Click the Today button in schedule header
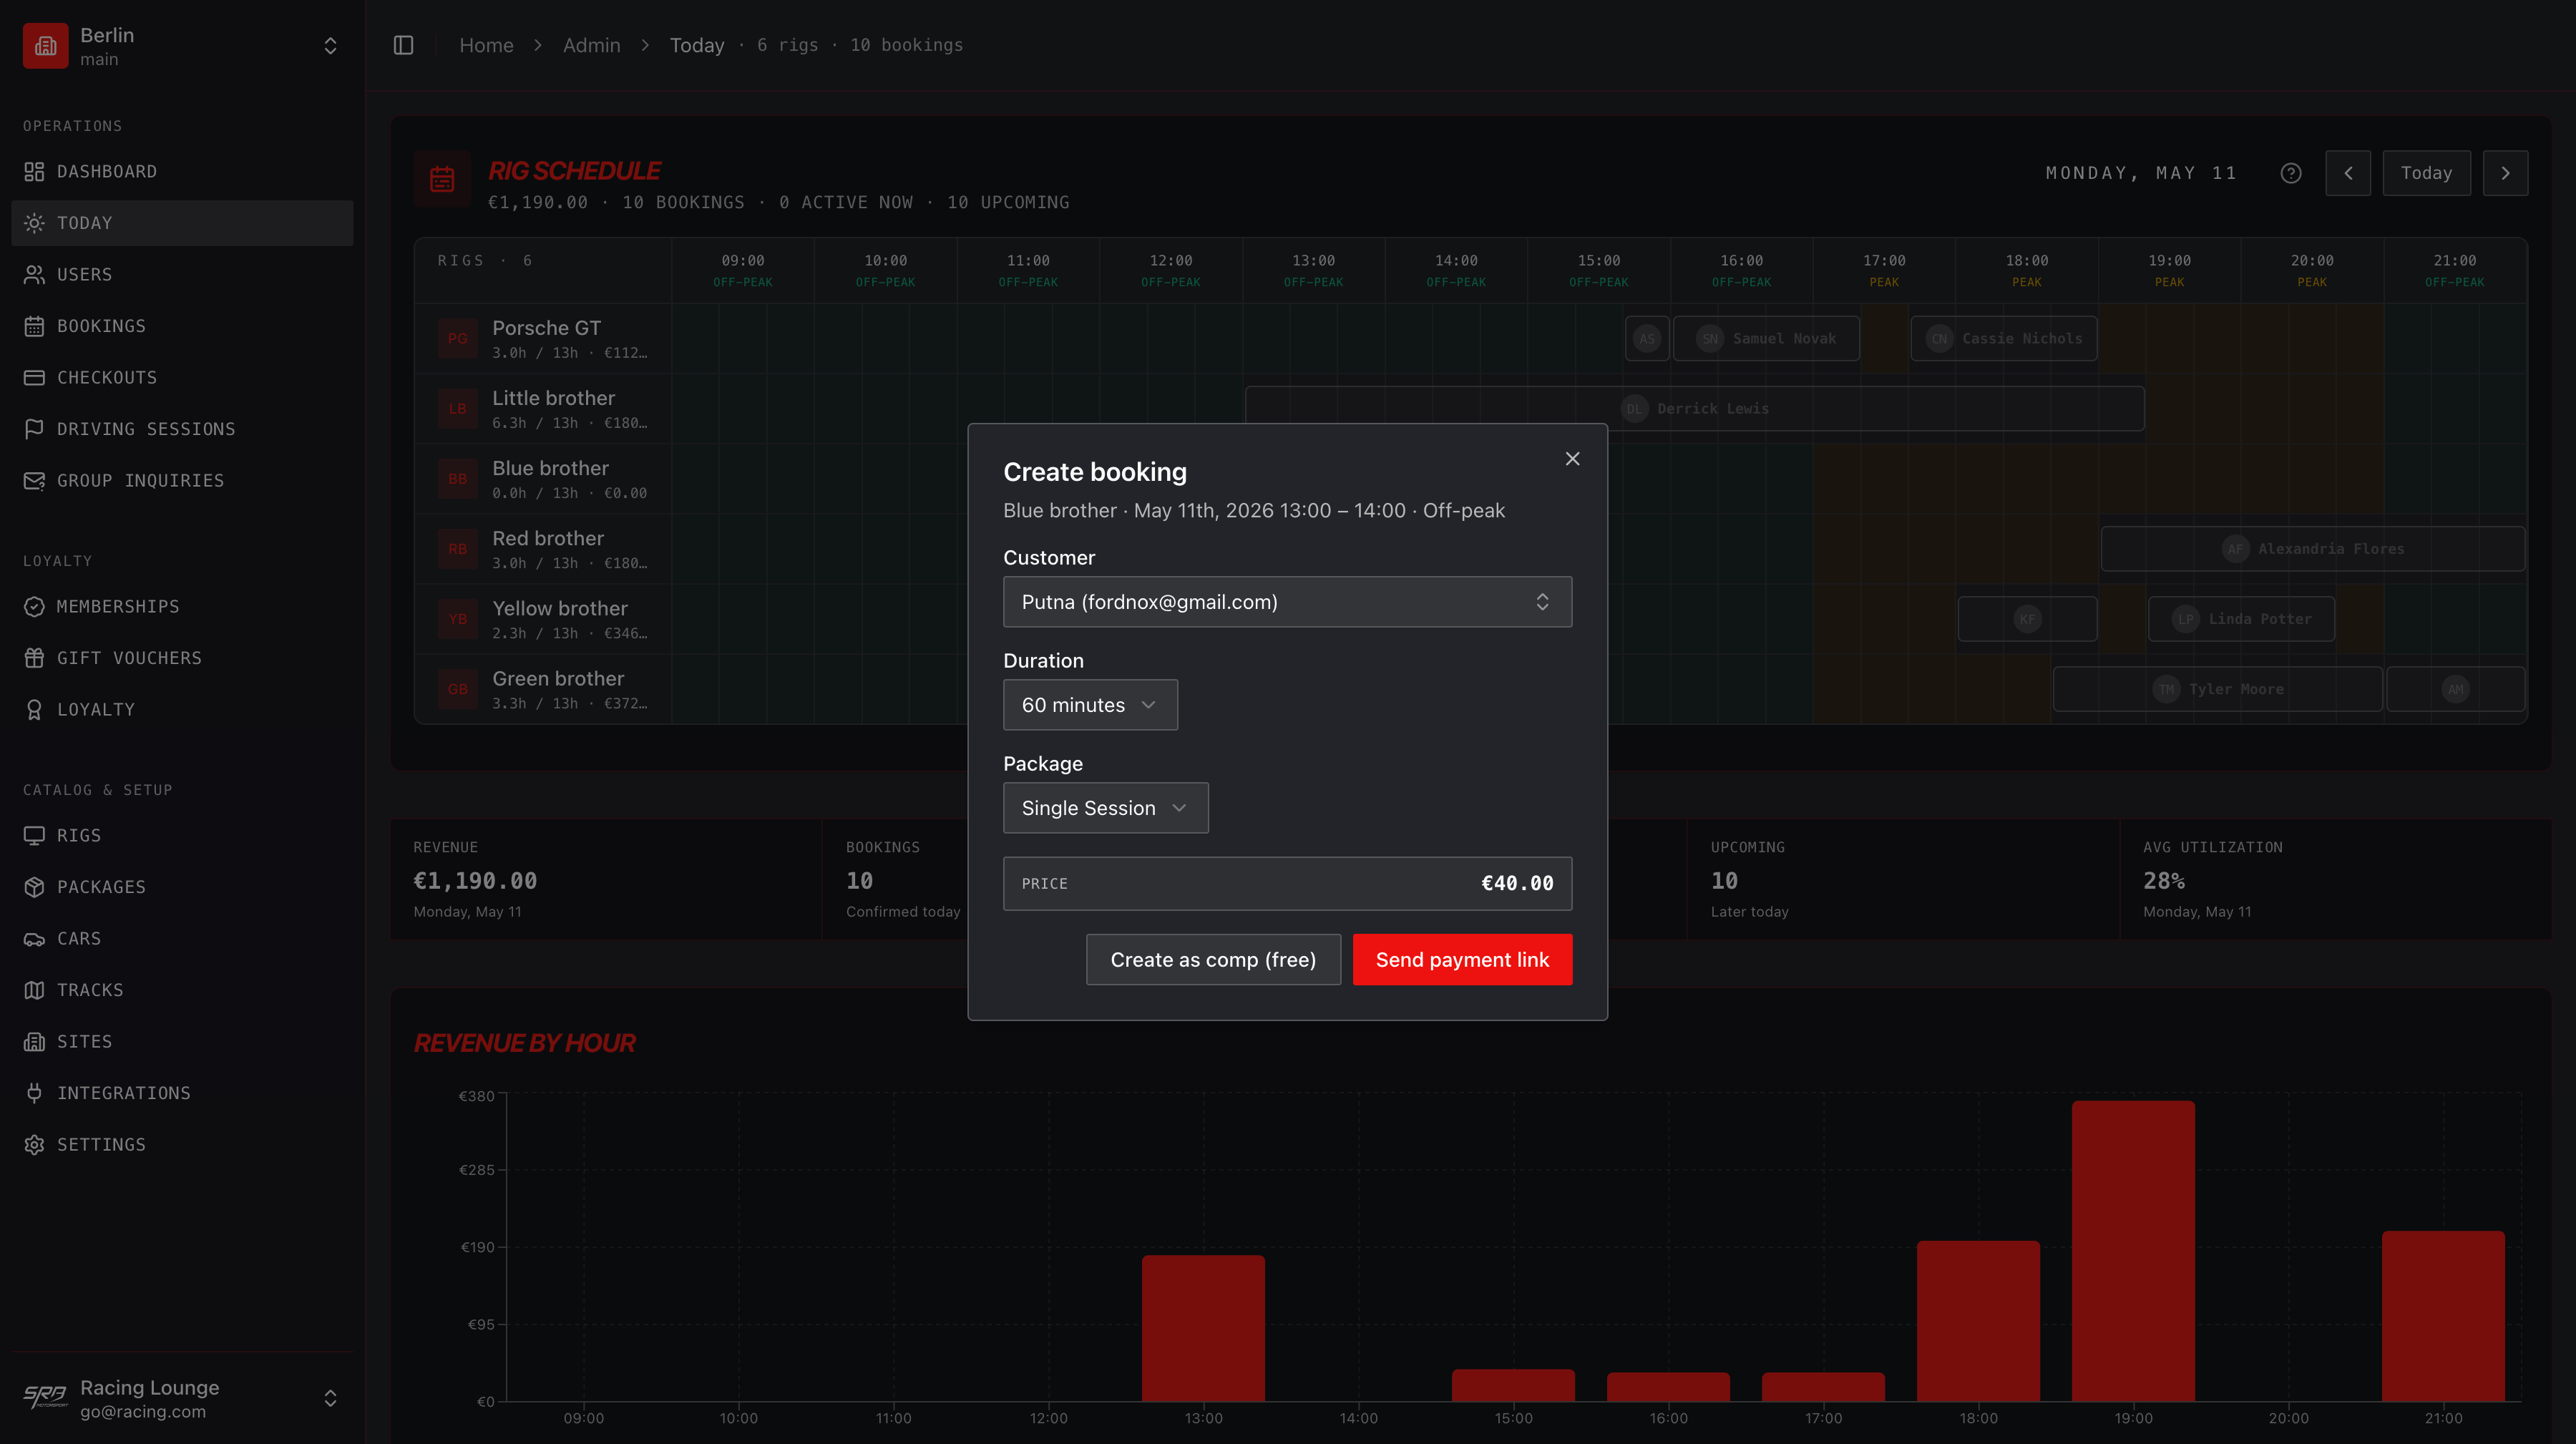 (x=2426, y=173)
